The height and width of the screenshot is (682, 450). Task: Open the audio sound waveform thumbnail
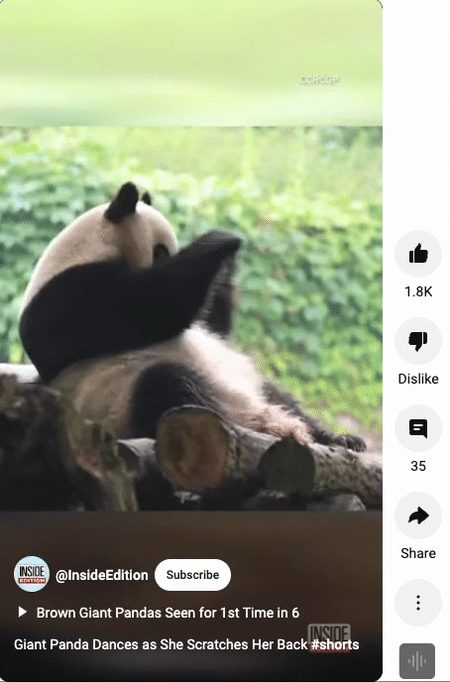coord(417,661)
